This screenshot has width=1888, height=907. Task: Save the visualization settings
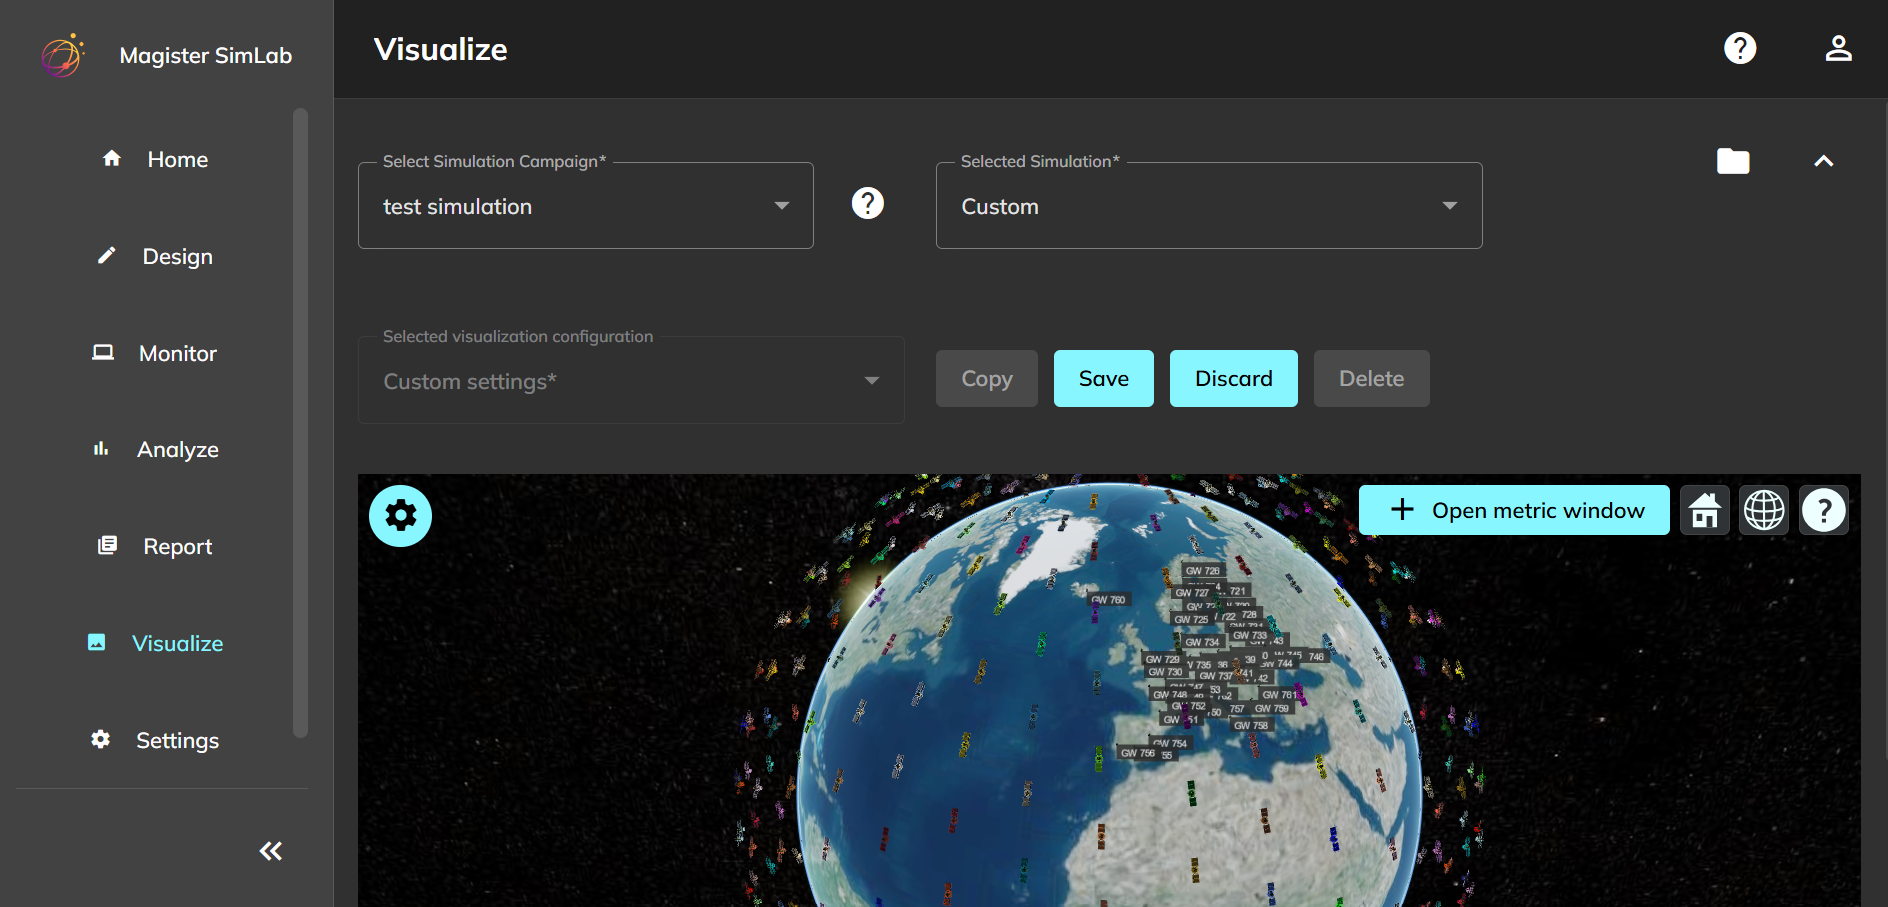click(1104, 378)
